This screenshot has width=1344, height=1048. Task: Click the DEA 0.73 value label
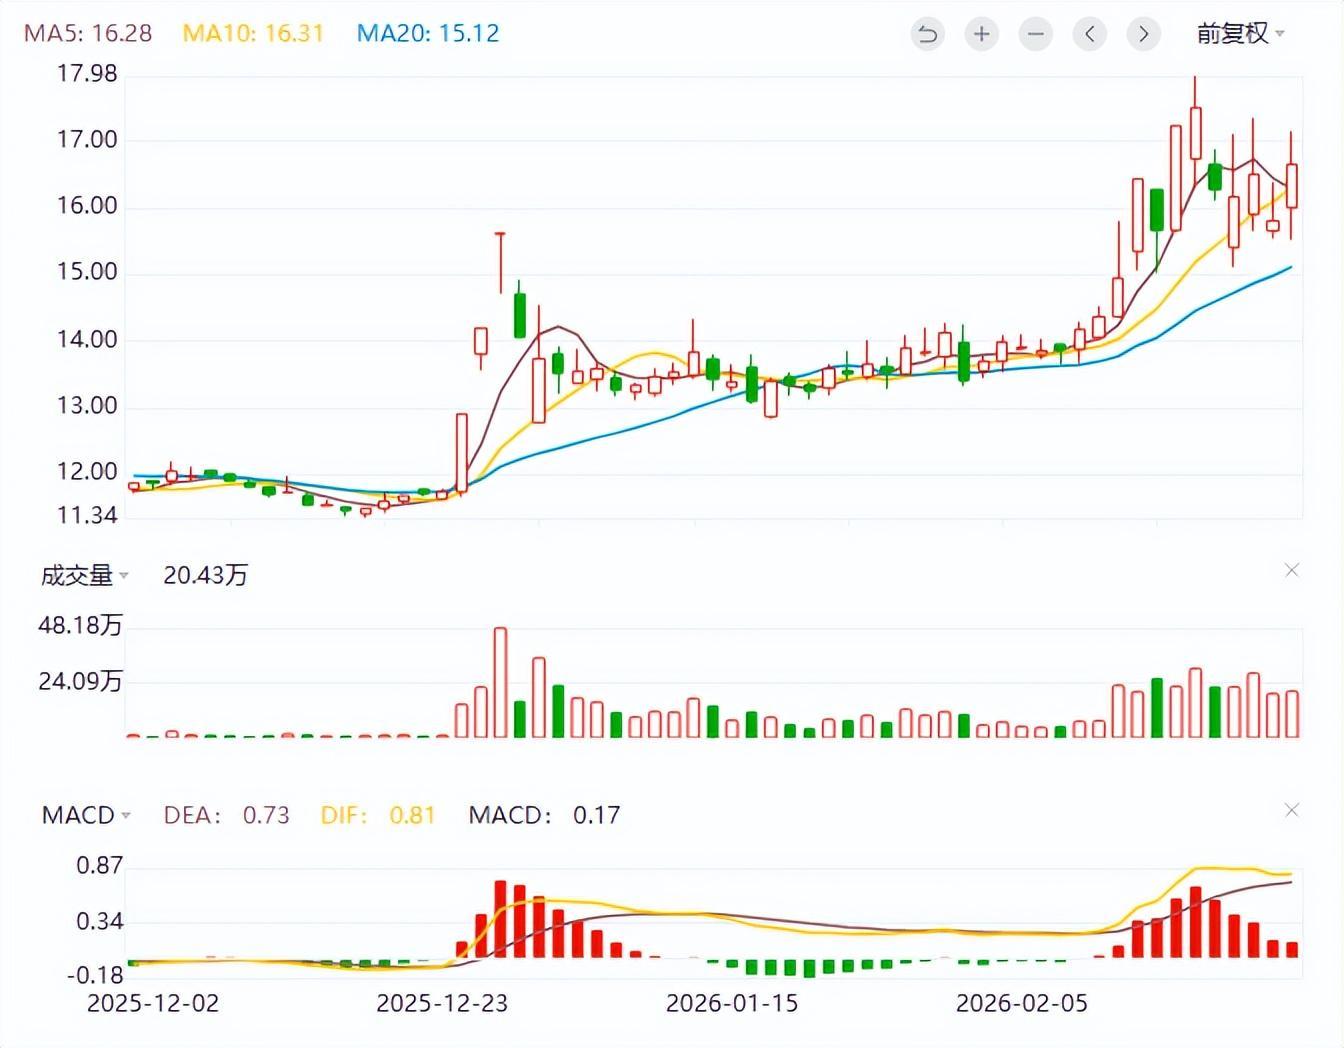226,815
